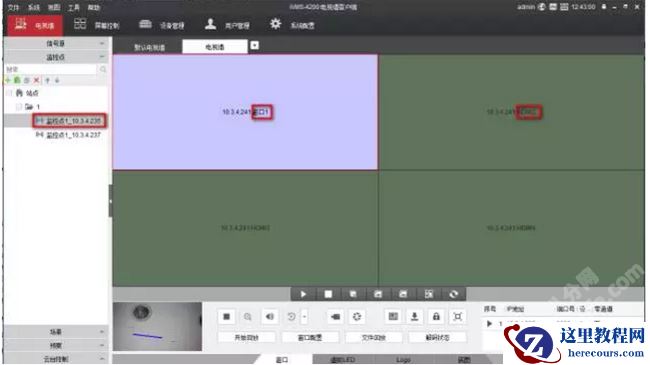Select the 10.3.4.241 HDMI2 wall window
This screenshot has width=650, height=365.
512,112
